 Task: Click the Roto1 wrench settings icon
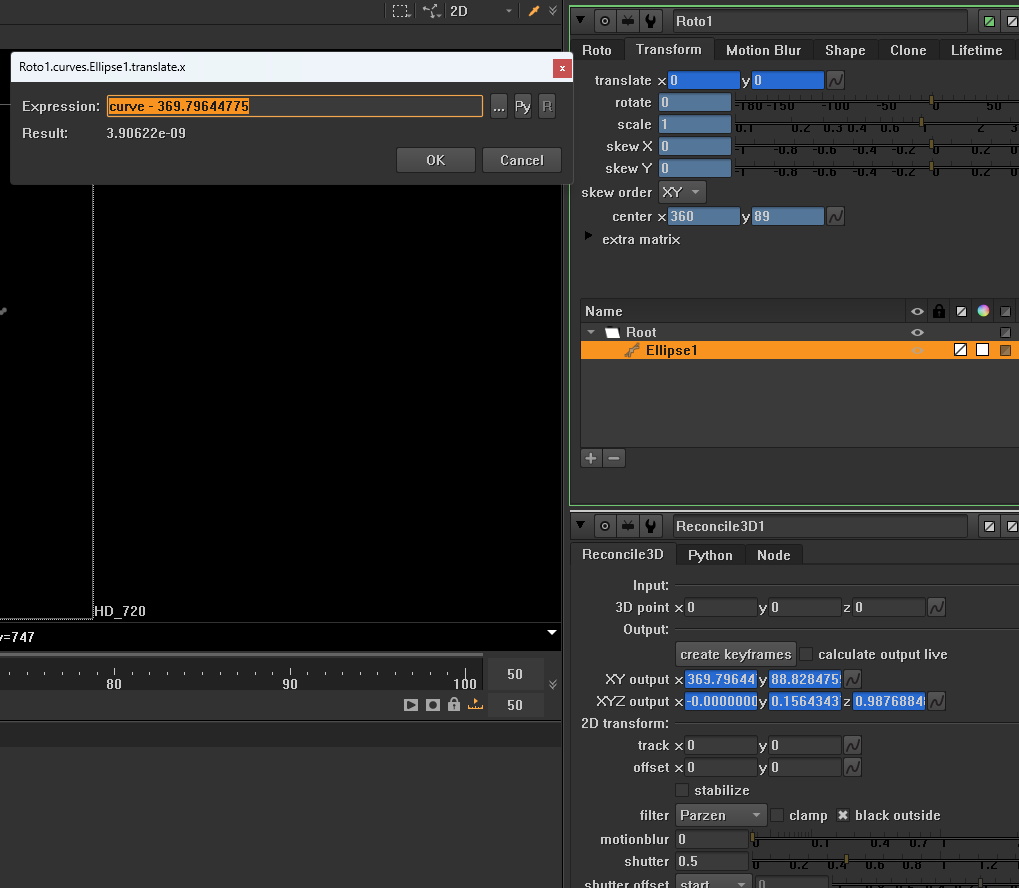tap(651, 21)
